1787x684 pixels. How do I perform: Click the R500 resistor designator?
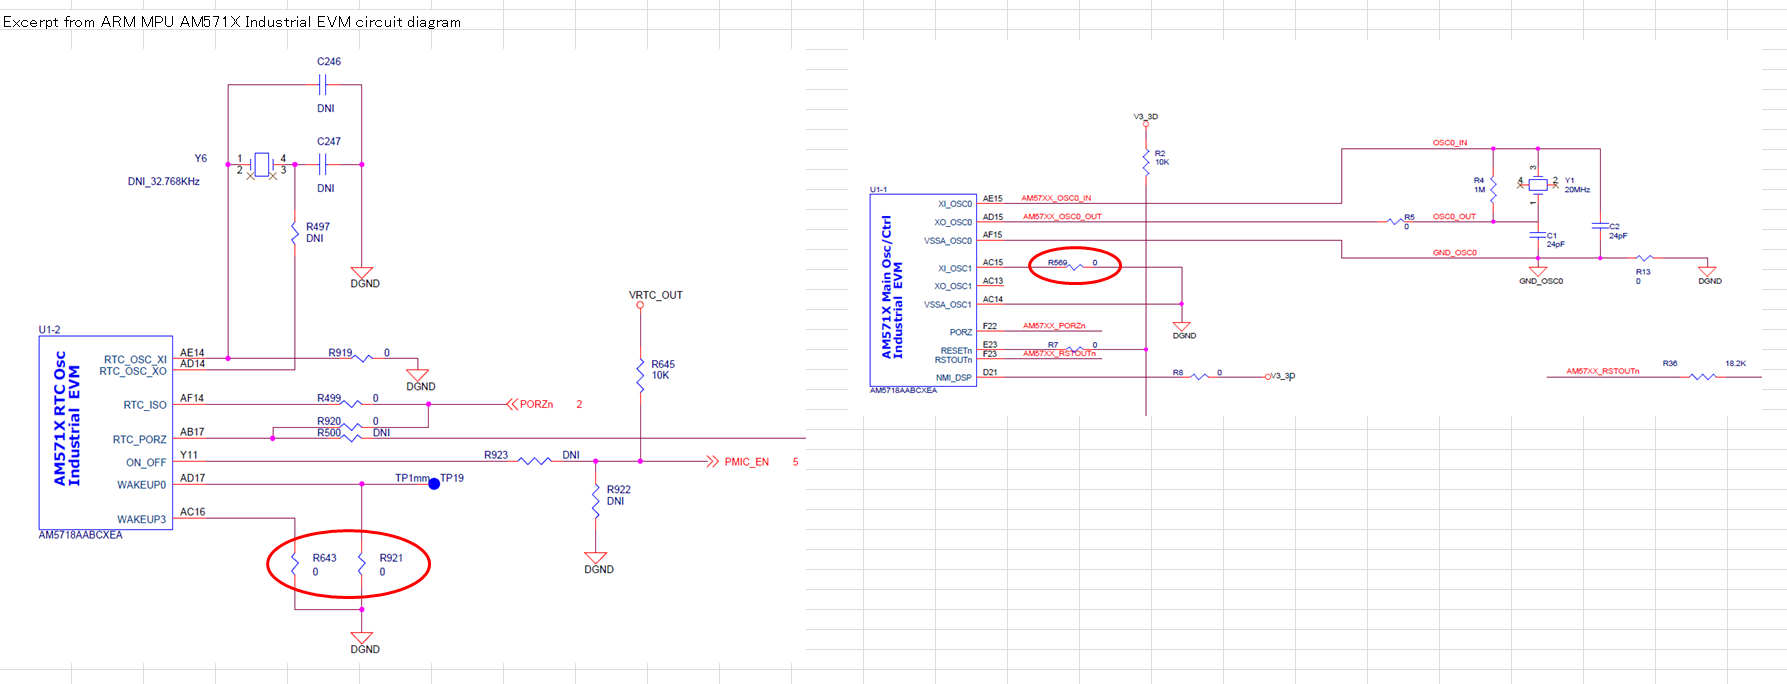coord(329,432)
